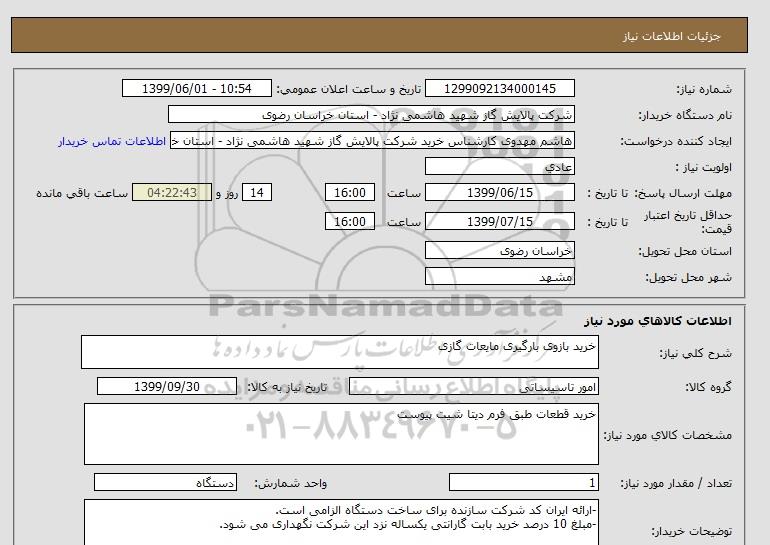Click the time field 16:00 beside 1399/07/15
This screenshot has width=770, height=545.
pos(350,221)
